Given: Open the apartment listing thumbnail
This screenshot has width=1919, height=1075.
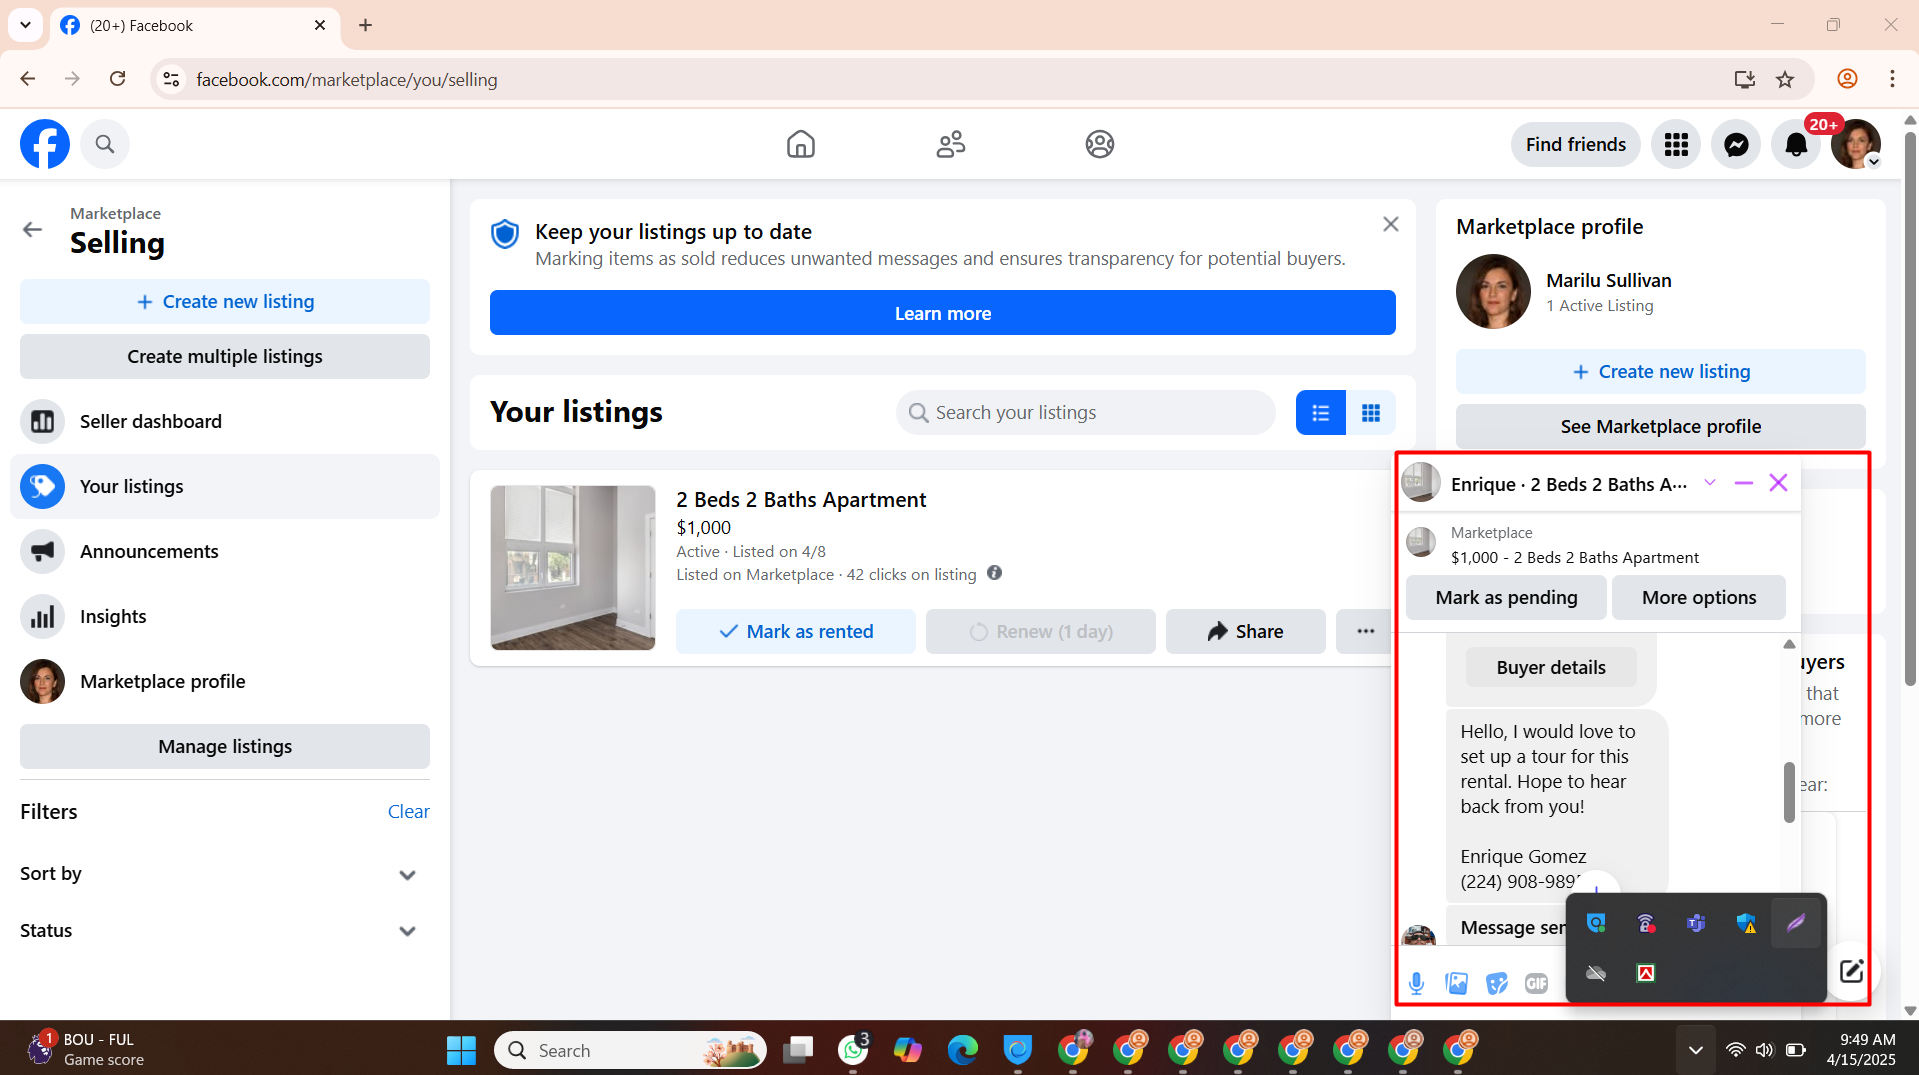Looking at the screenshot, I should pos(573,567).
